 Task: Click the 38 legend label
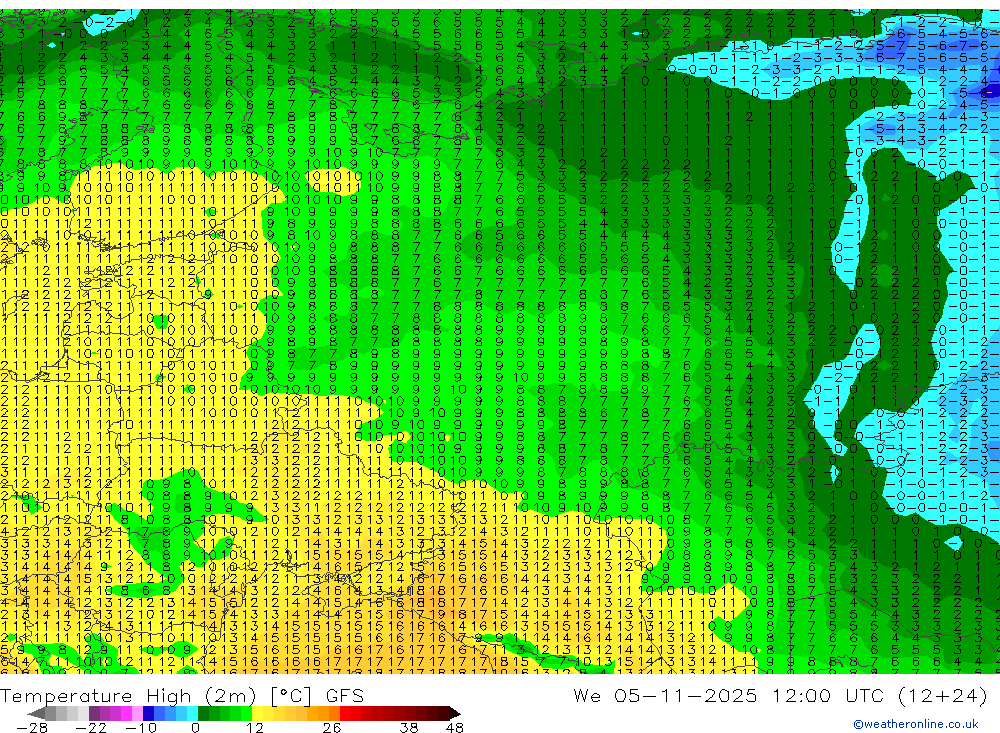tap(409, 728)
